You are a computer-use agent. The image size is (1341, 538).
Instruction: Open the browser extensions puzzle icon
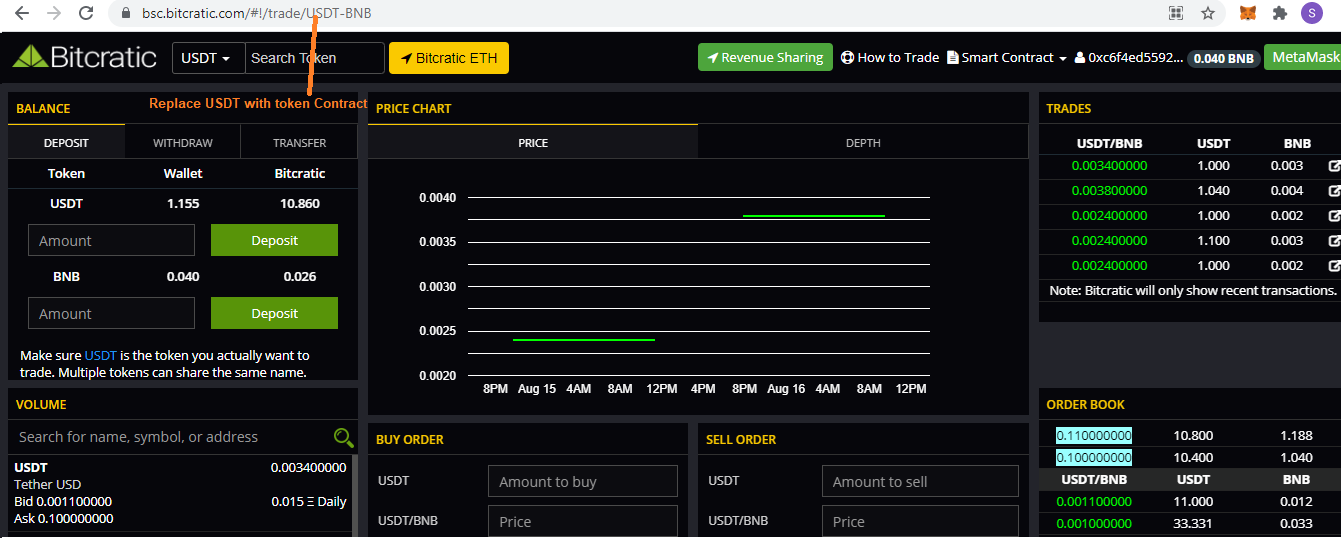(x=1279, y=14)
